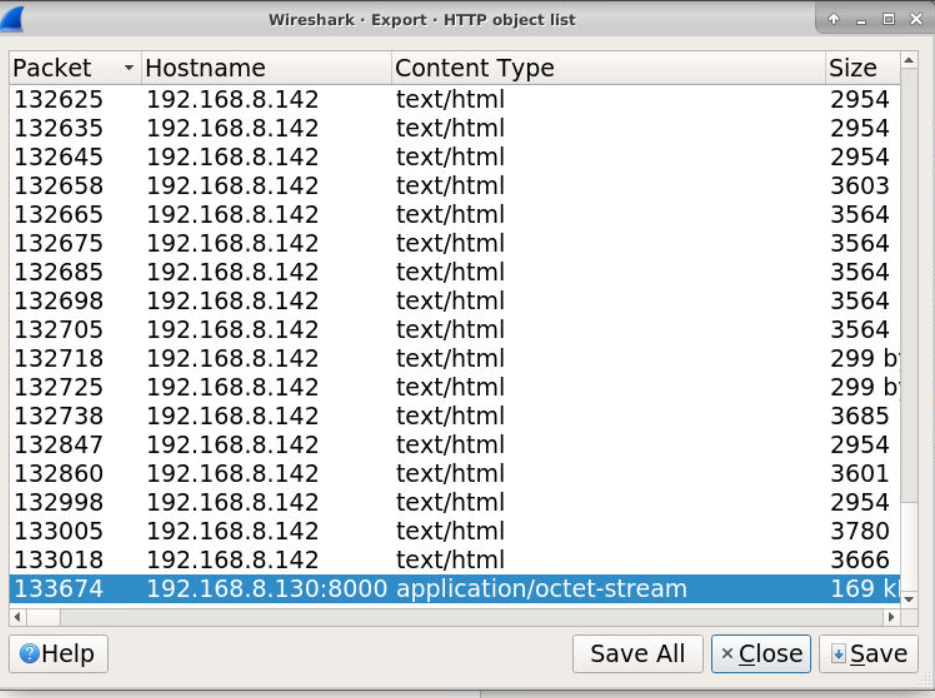This screenshot has height=698, width=935.
Task: Select packet 132725 row
Action: click(454, 387)
